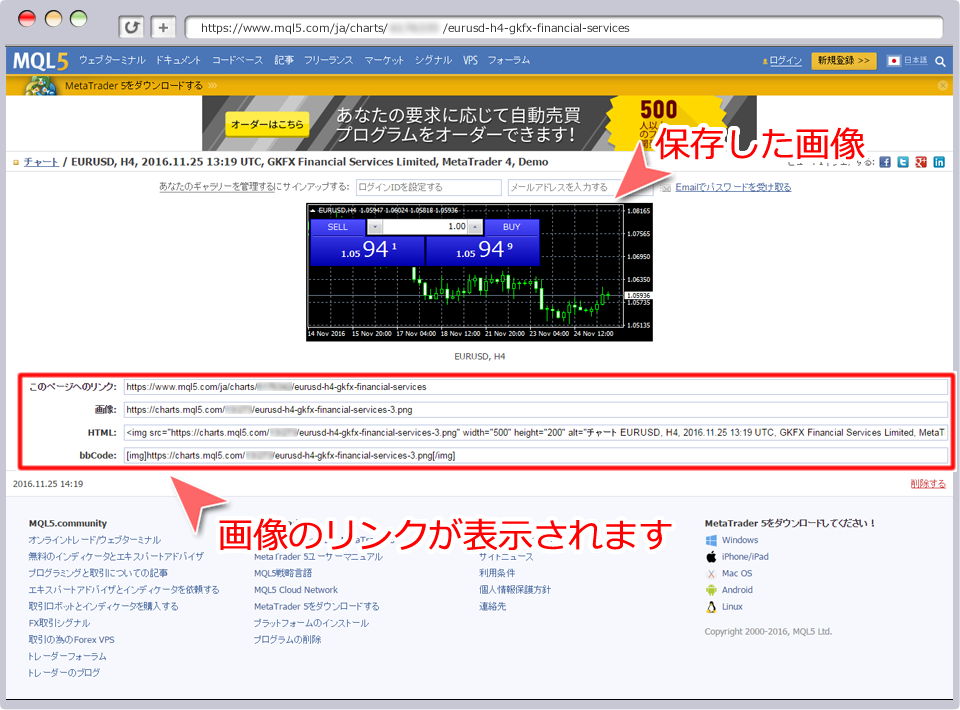Open MQL5 Cloud Network link
960x710 pixels.
pos(296,590)
